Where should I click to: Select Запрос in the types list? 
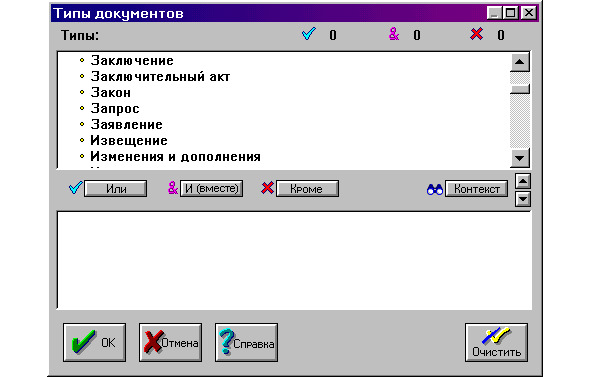pos(115,109)
